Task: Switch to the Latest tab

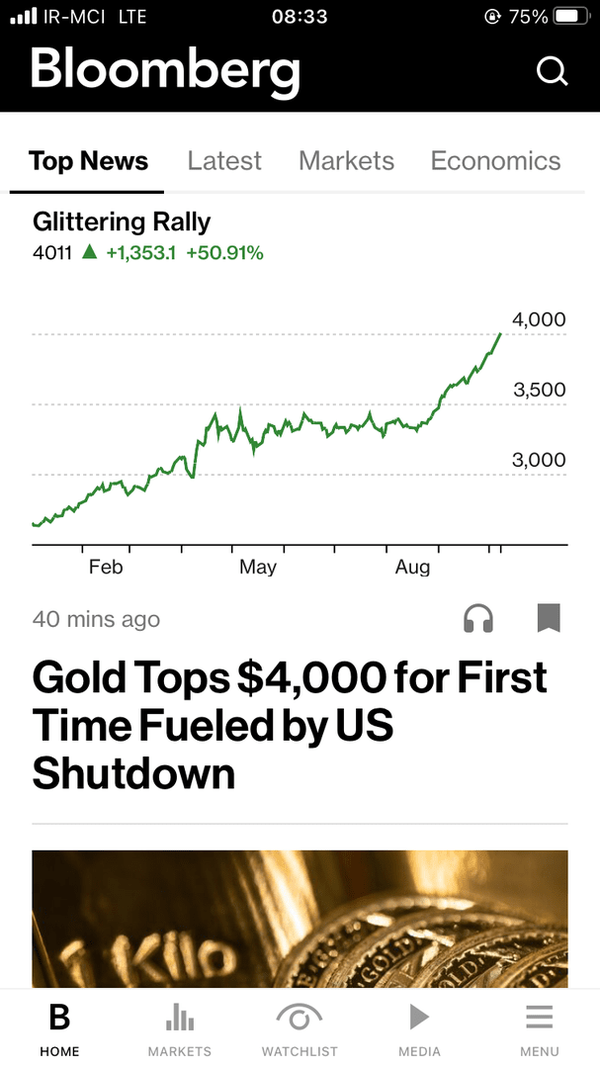Action: click(224, 161)
